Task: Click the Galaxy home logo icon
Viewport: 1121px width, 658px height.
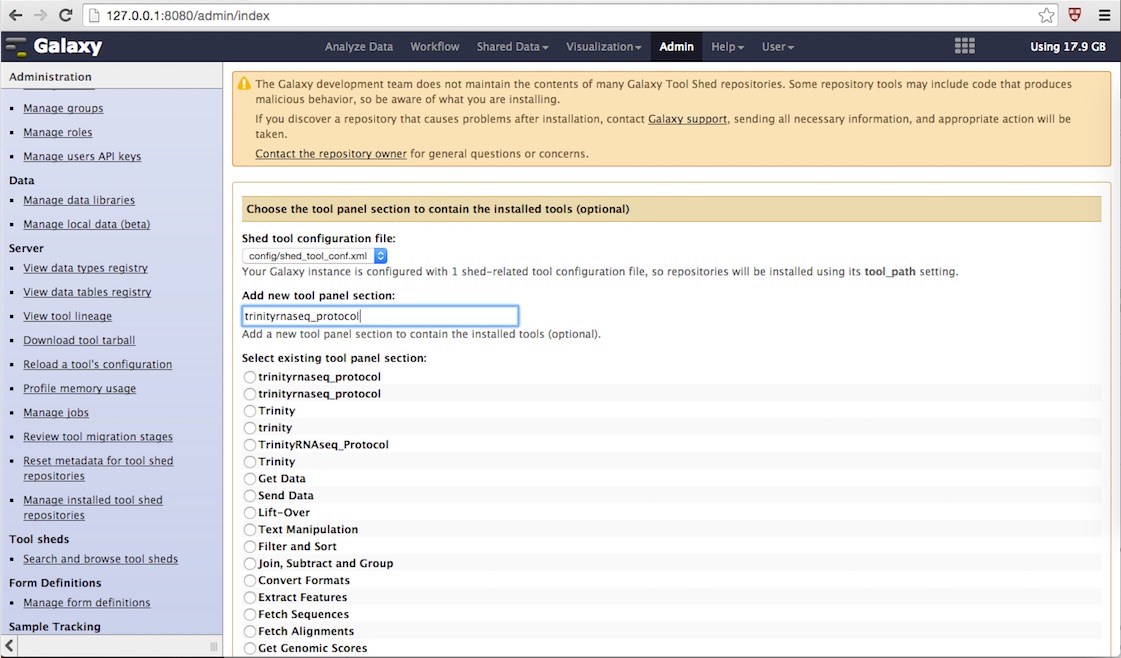Action: pos(16,46)
